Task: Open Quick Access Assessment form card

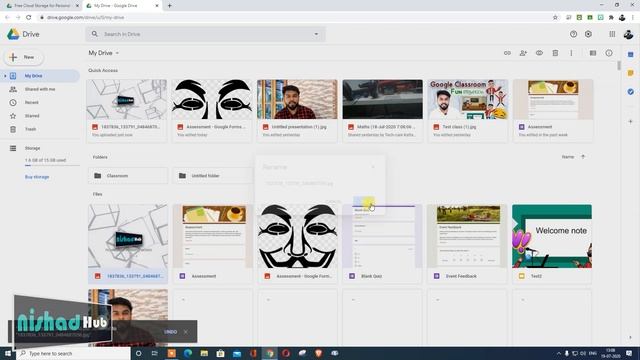Action: 553,111
